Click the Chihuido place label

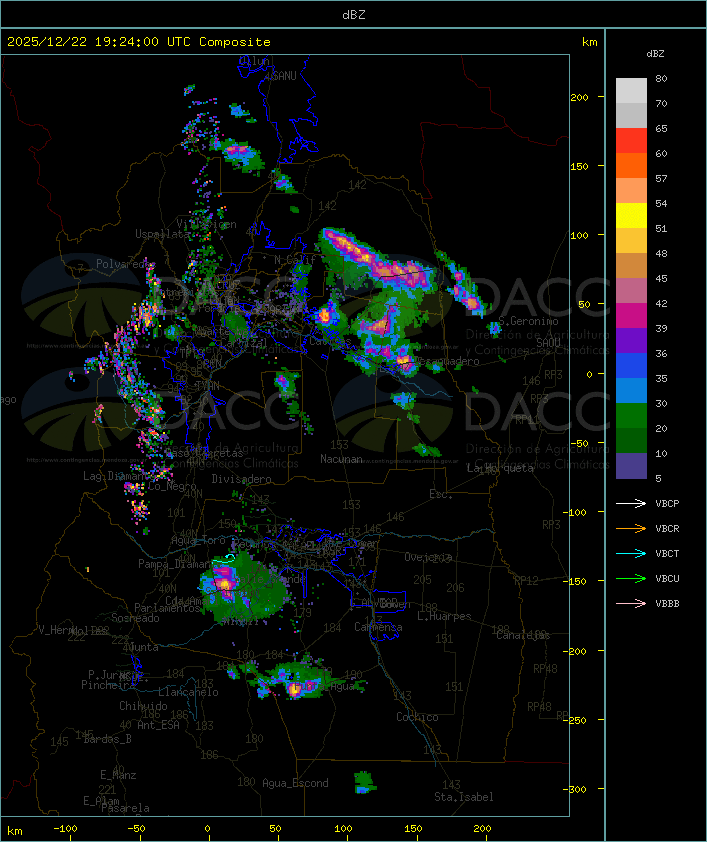(143, 706)
